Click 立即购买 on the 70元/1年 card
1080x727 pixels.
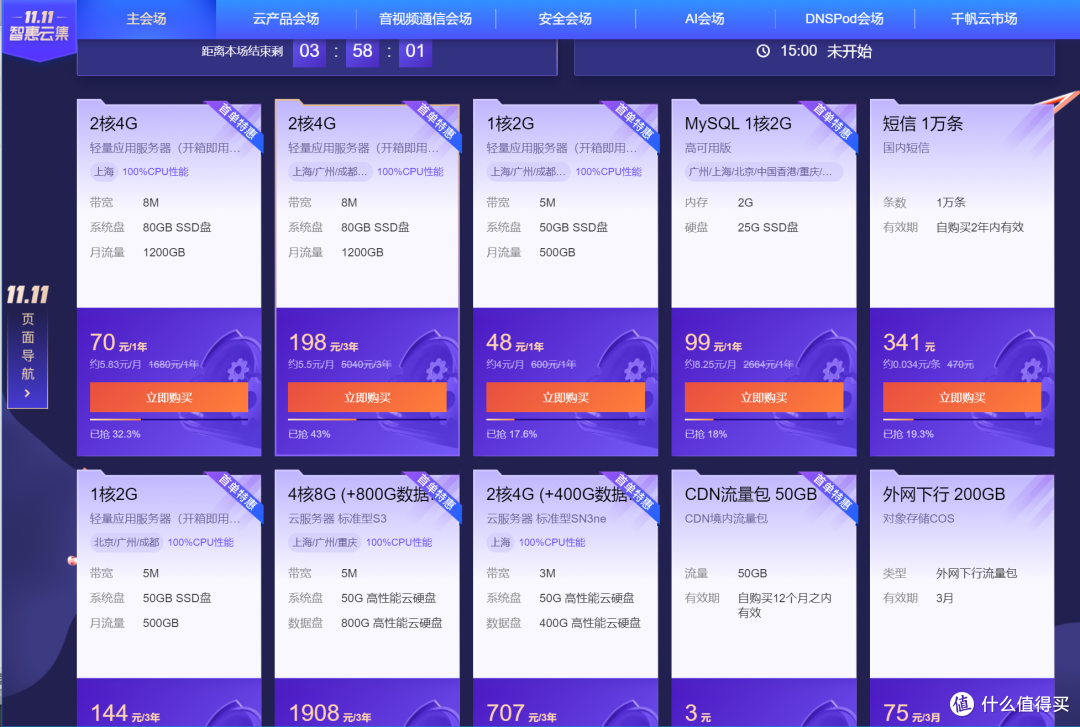pyautogui.click(x=169, y=398)
